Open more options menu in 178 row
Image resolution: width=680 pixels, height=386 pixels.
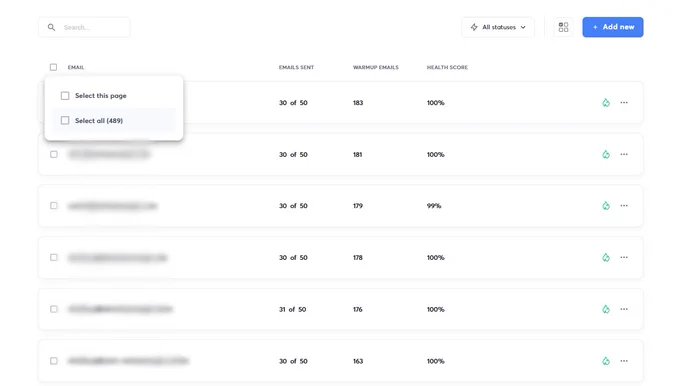tap(624, 258)
